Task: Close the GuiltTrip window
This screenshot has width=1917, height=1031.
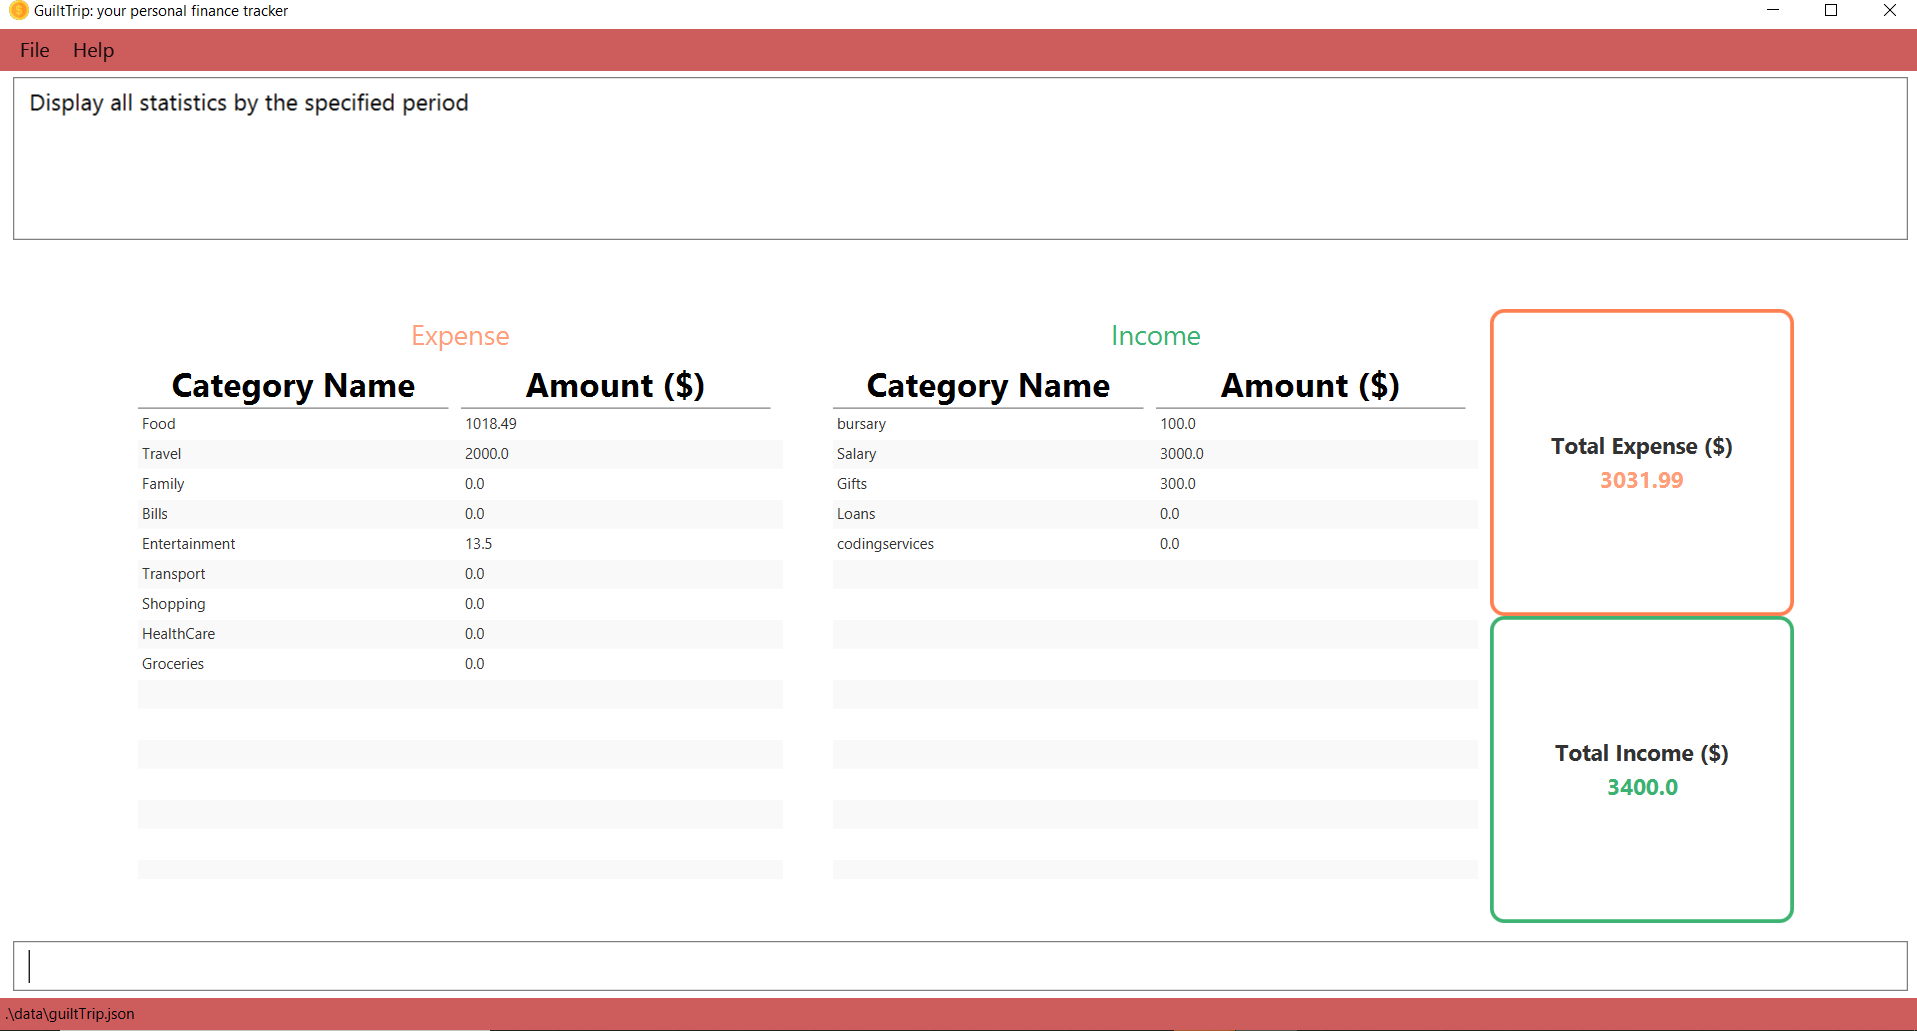Action: coord(1889,10)
